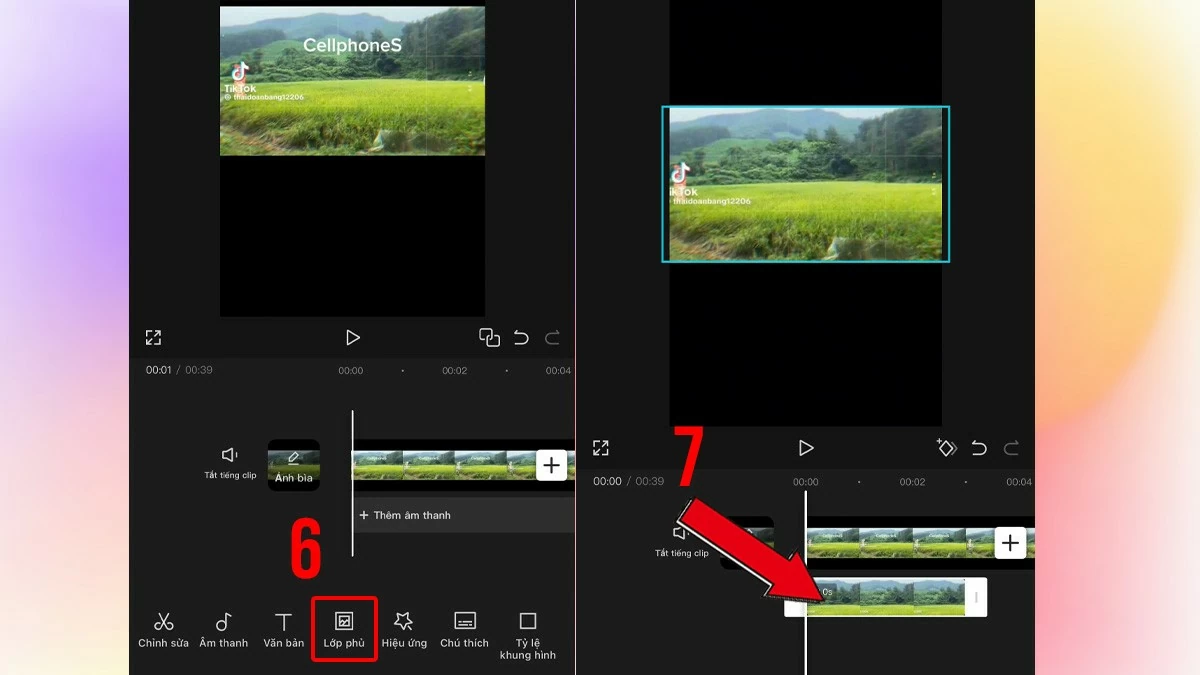Open Tỷ lệ khung hình aspect ratio settings

[527, 629]
